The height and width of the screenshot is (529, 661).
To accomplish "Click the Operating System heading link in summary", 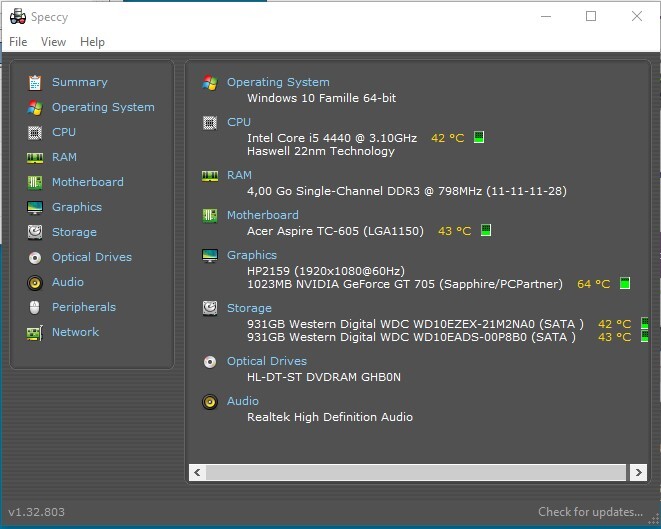I will tap(278, 82).
